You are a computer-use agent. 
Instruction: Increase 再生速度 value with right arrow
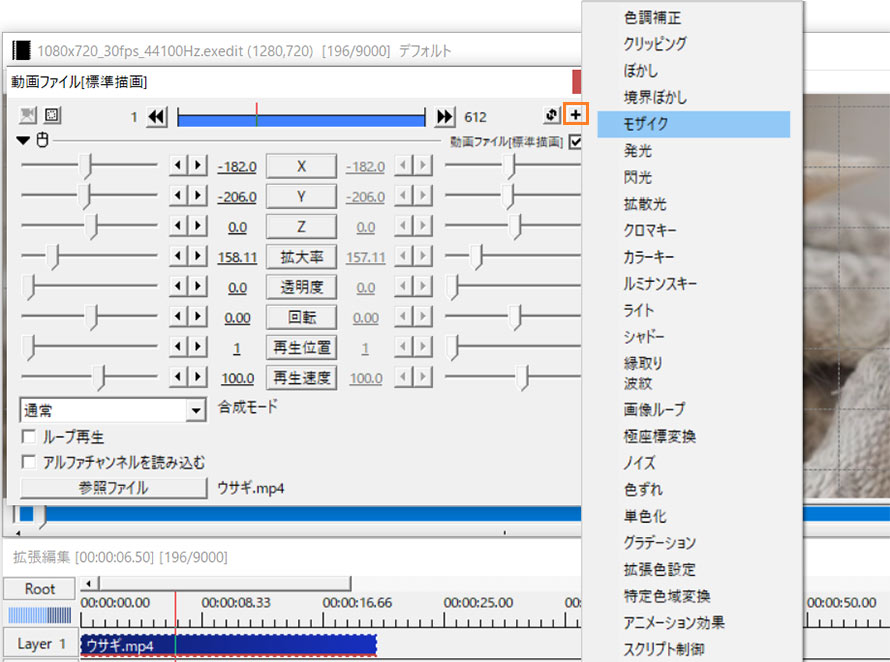point(198,376)
